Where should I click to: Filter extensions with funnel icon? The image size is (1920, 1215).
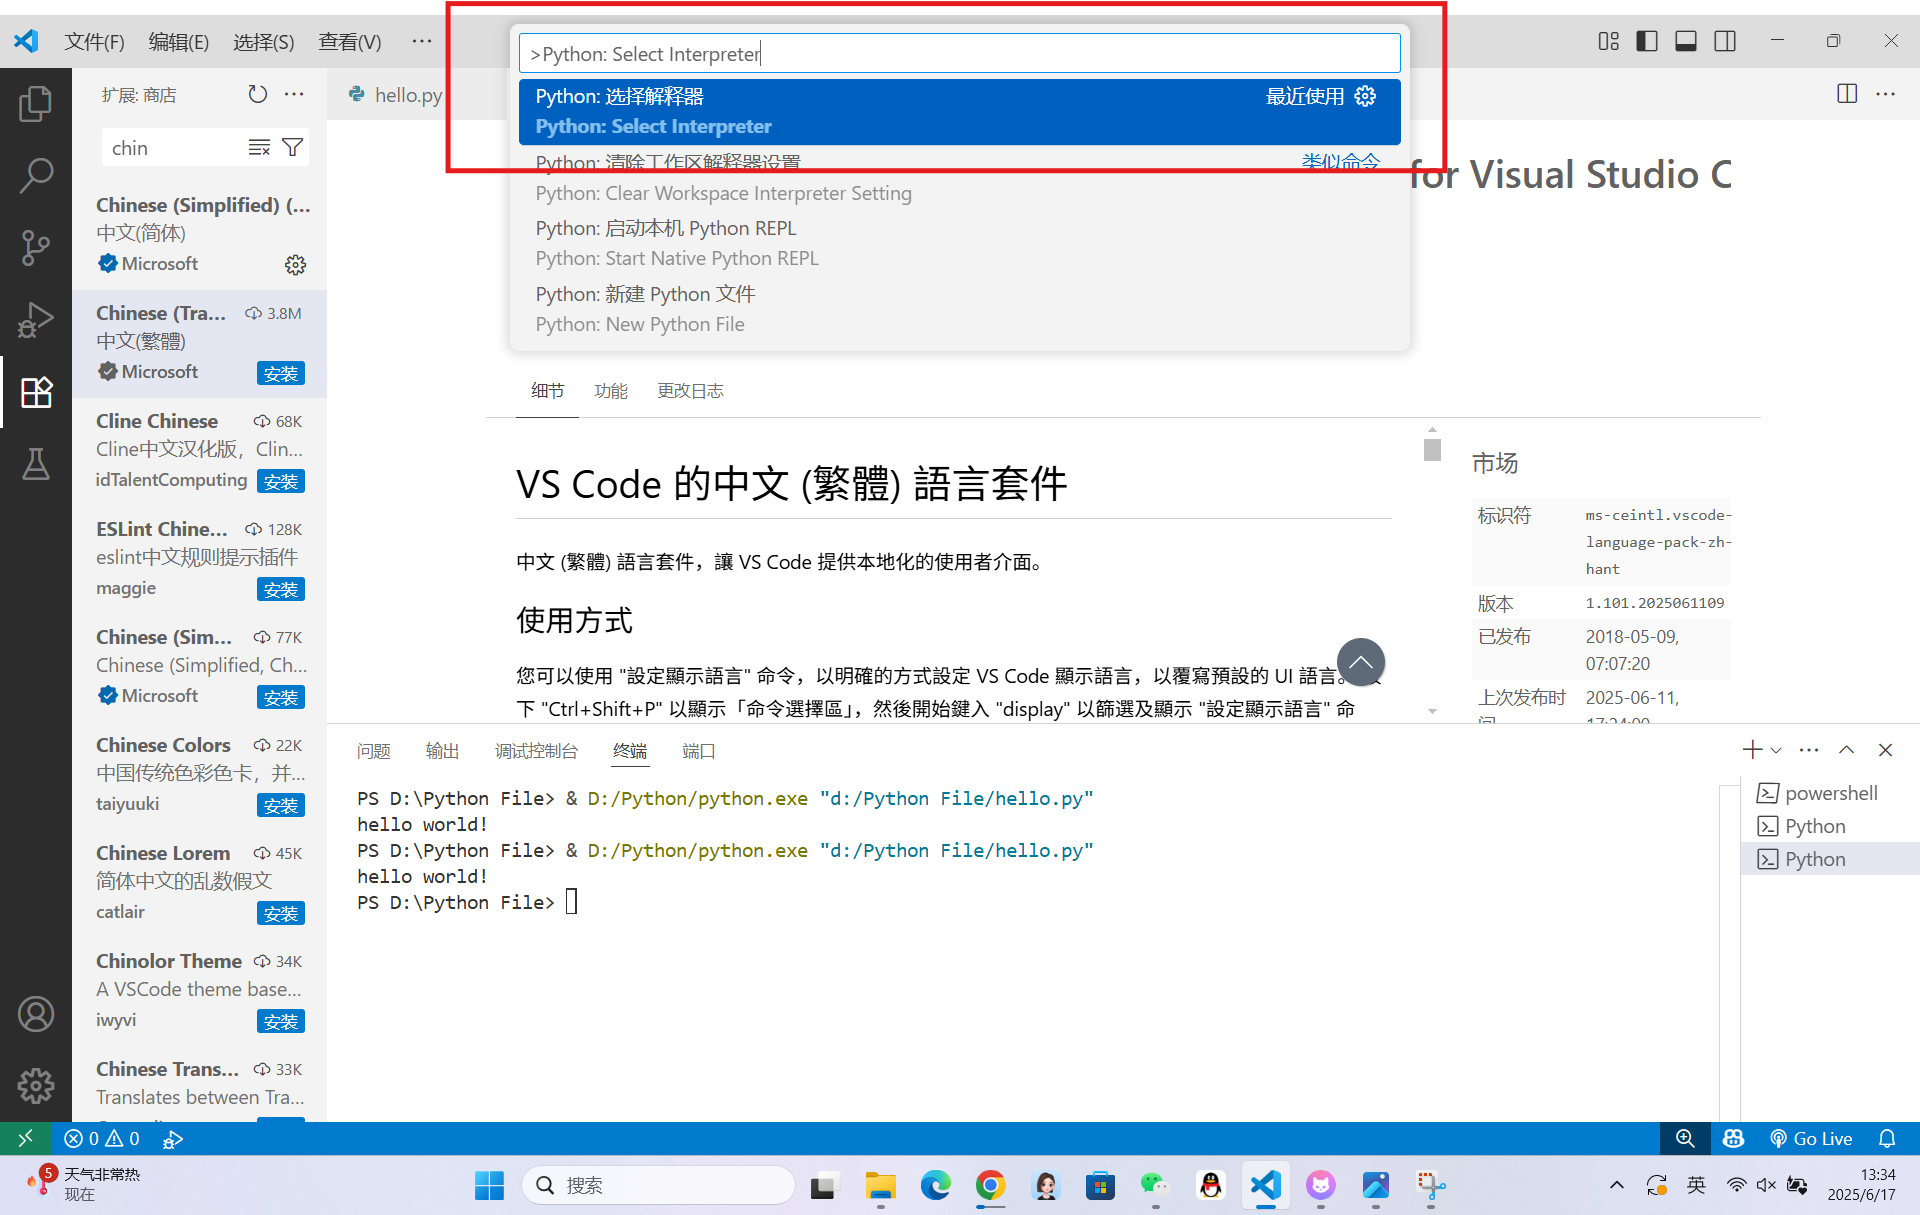pos(293,148)
